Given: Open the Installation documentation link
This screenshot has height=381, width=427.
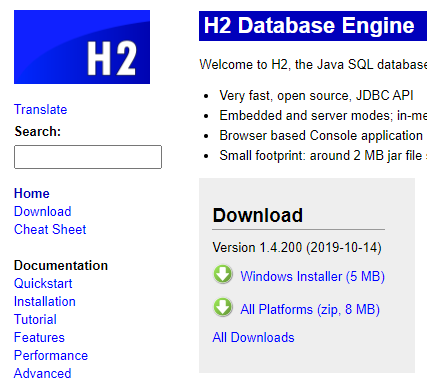Looking at the screenshot, I should [45, 301].
